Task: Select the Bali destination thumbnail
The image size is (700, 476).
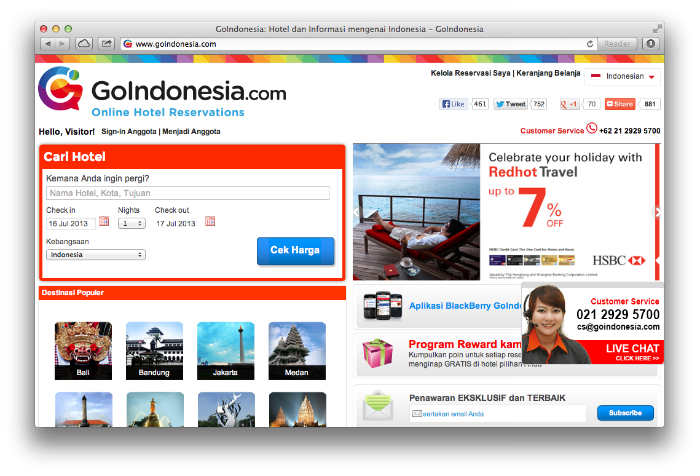Action: coord(83,351)
